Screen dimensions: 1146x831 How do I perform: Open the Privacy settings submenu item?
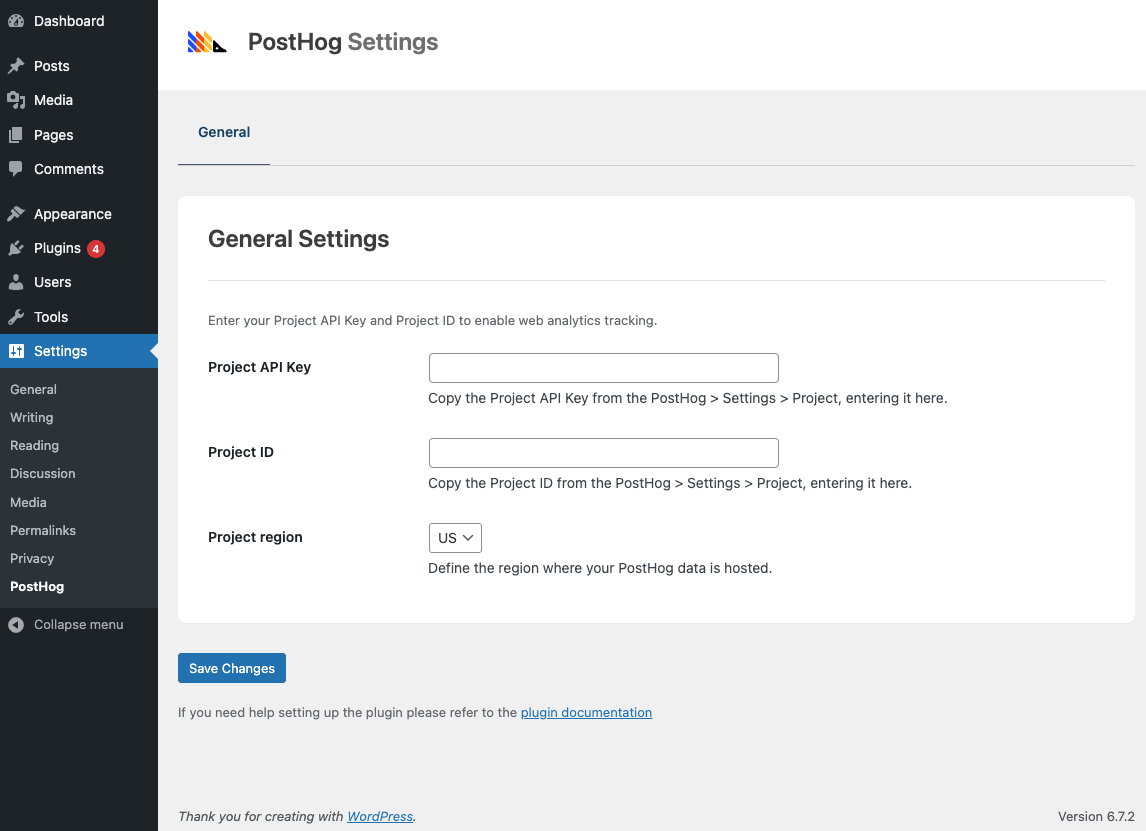click(32, 558)
